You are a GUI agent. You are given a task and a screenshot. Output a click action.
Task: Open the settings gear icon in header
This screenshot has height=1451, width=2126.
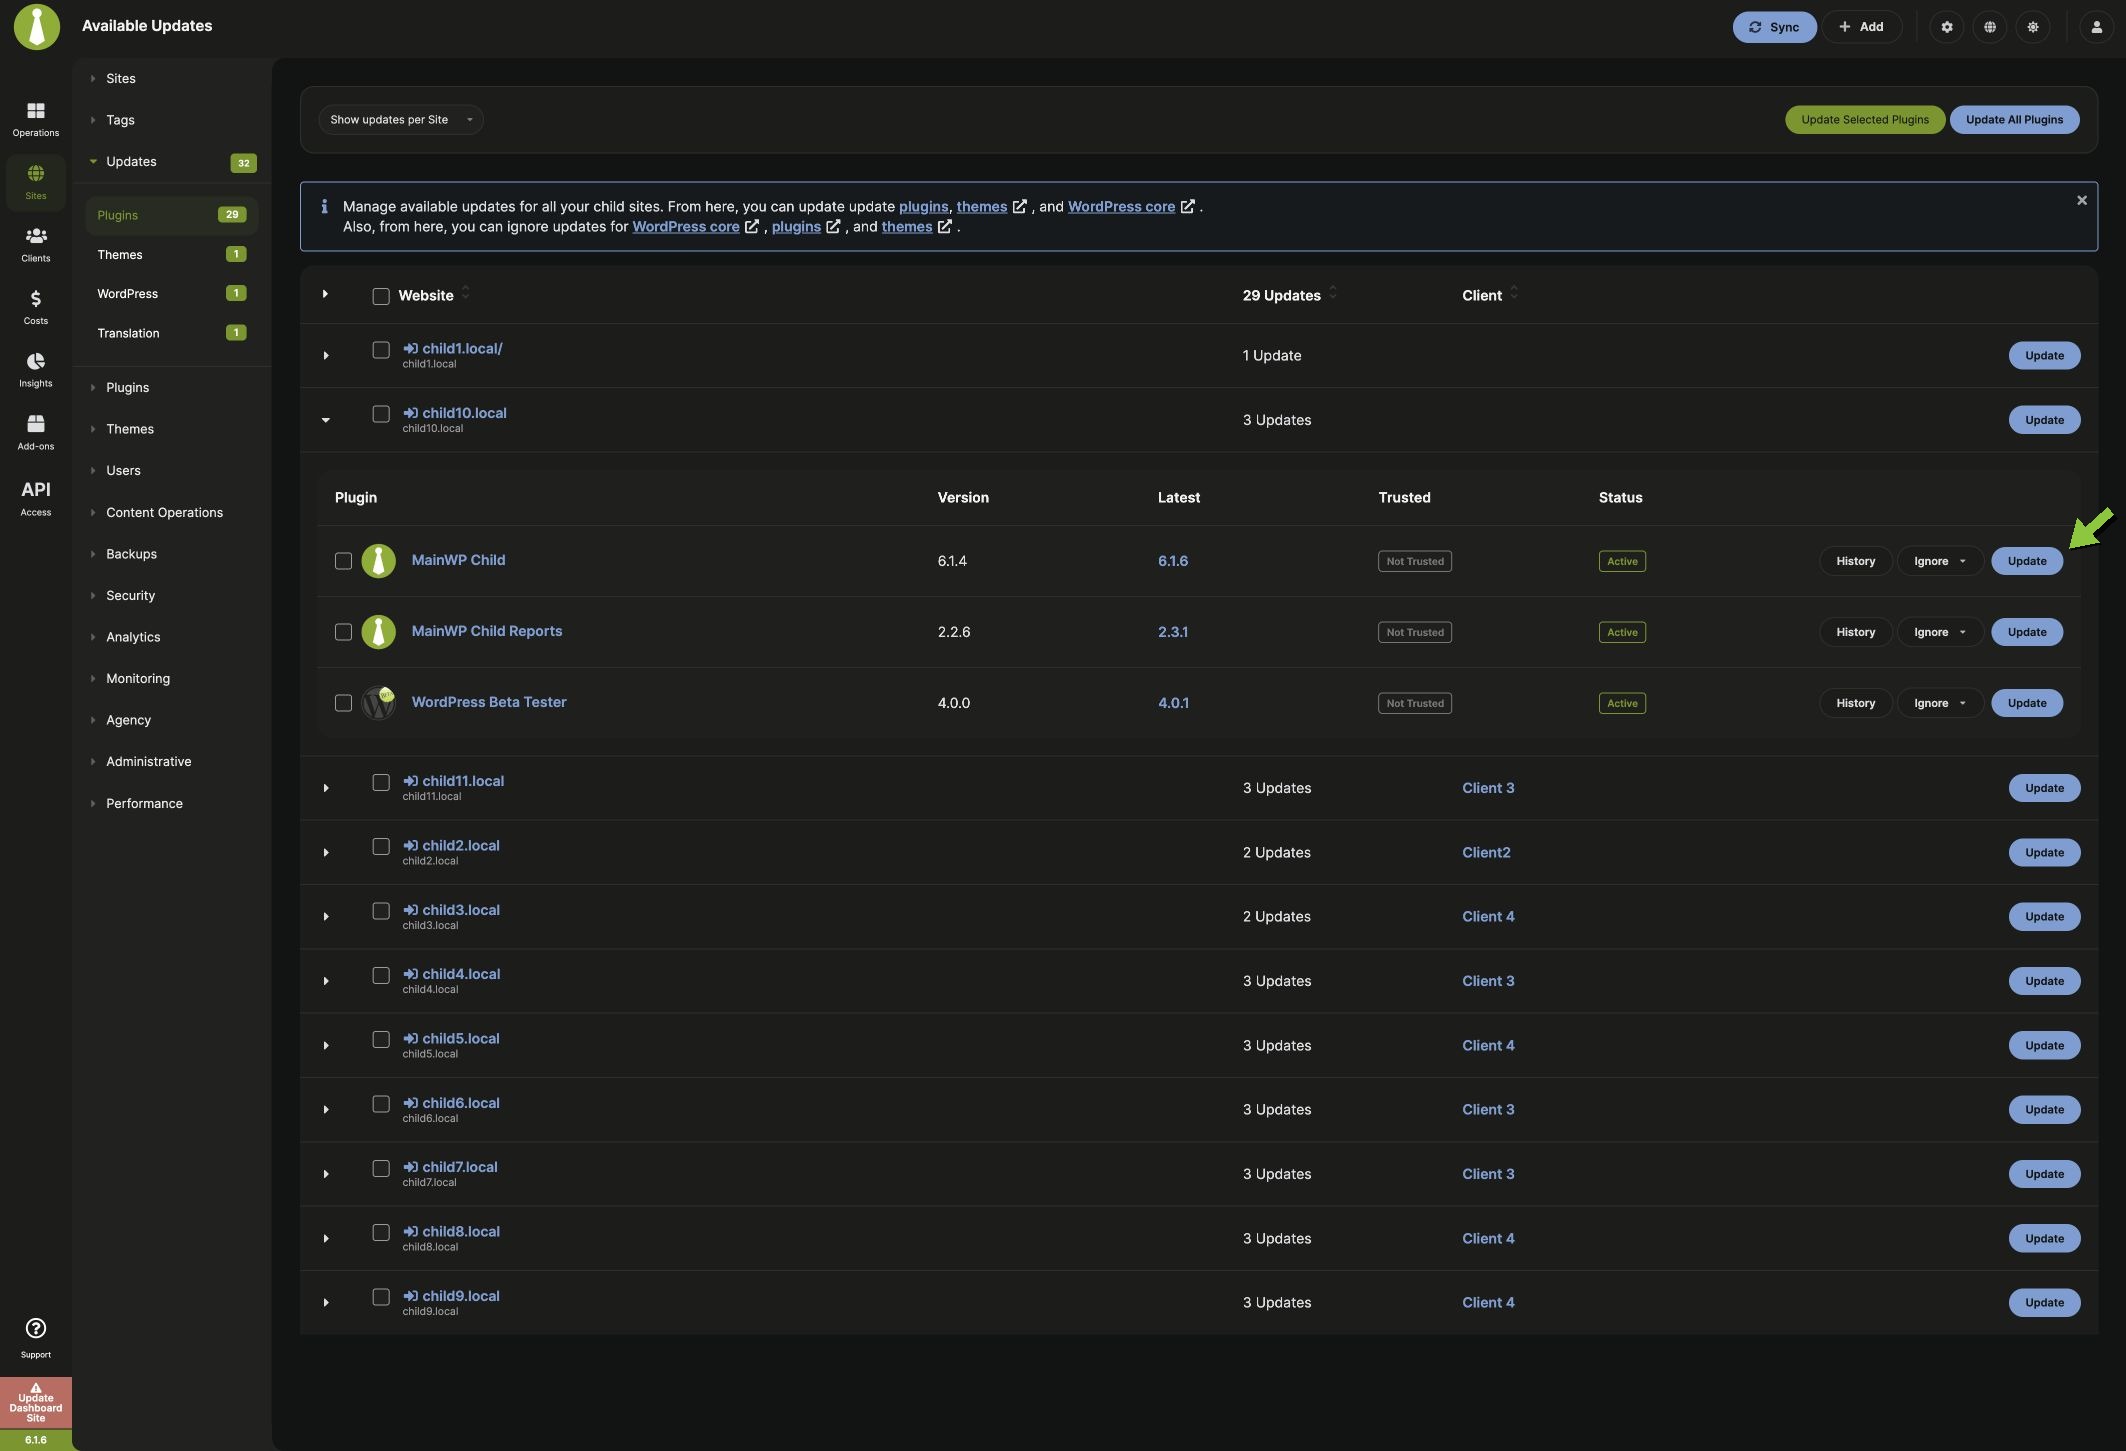[1947, 27]
